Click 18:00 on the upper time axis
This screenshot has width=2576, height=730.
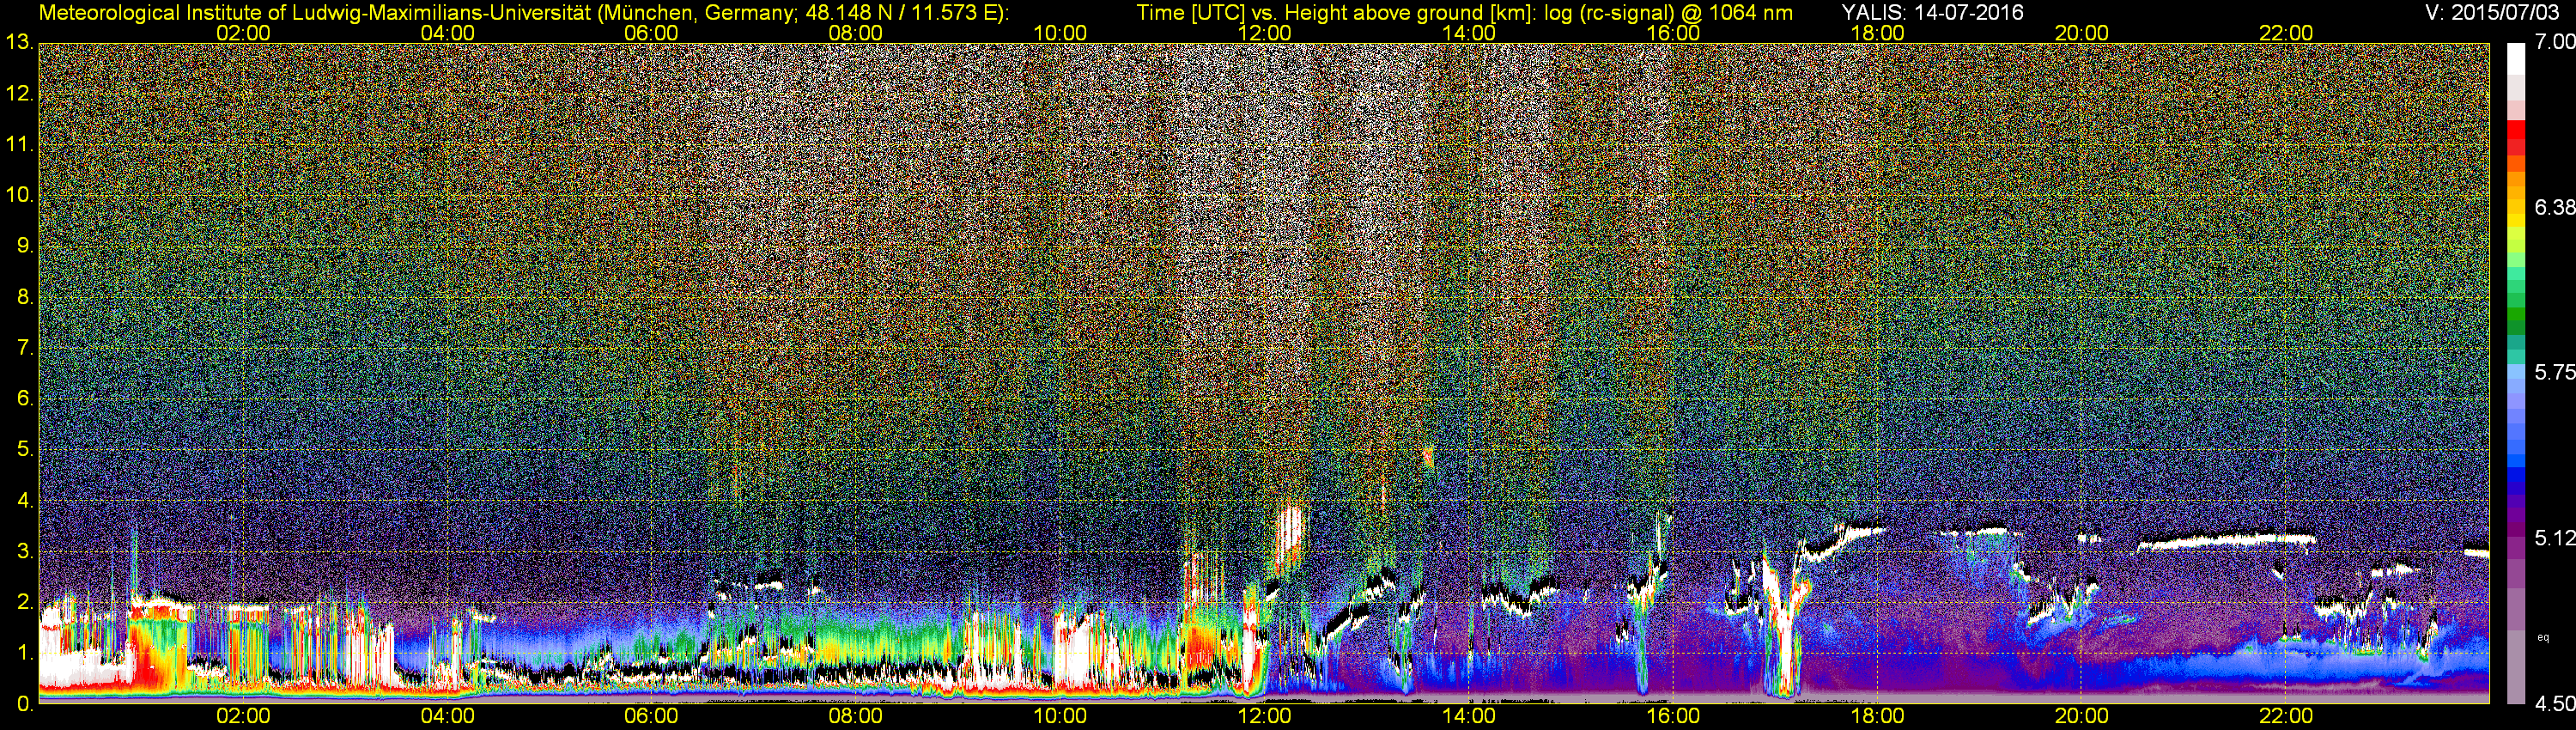1877,33
